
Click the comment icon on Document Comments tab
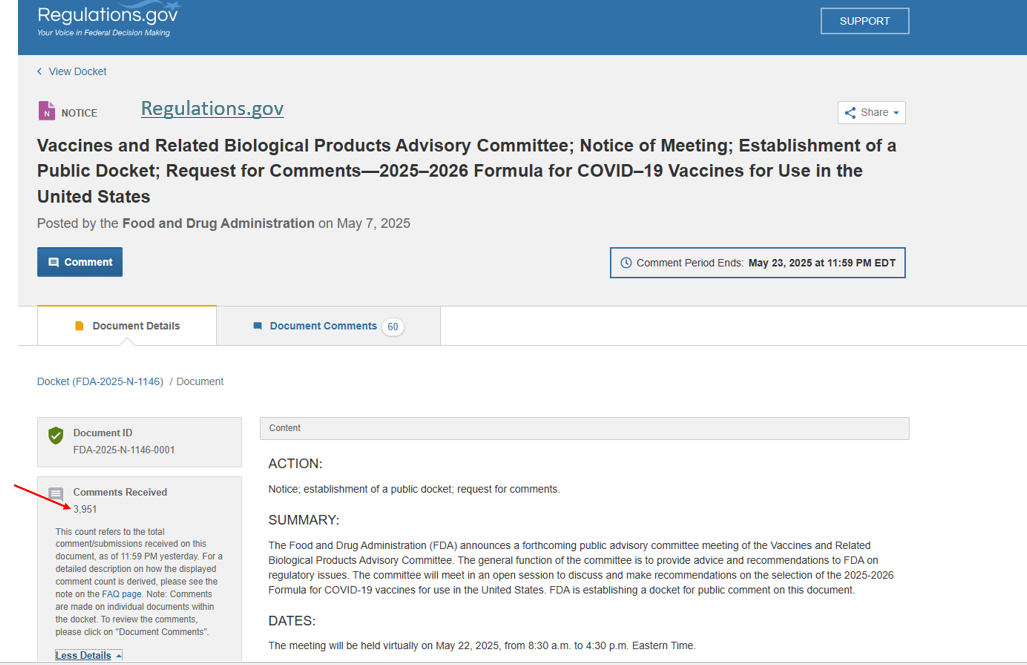257,326
